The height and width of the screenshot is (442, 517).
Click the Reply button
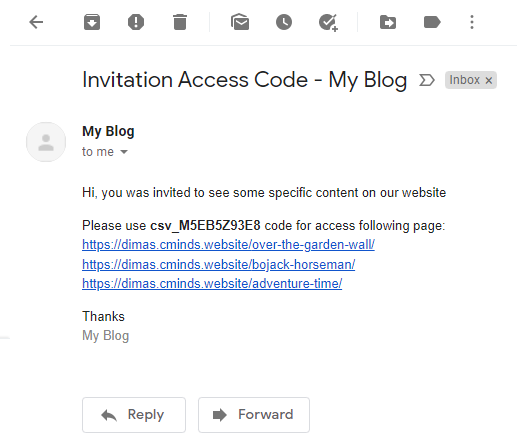click(134, 415)
